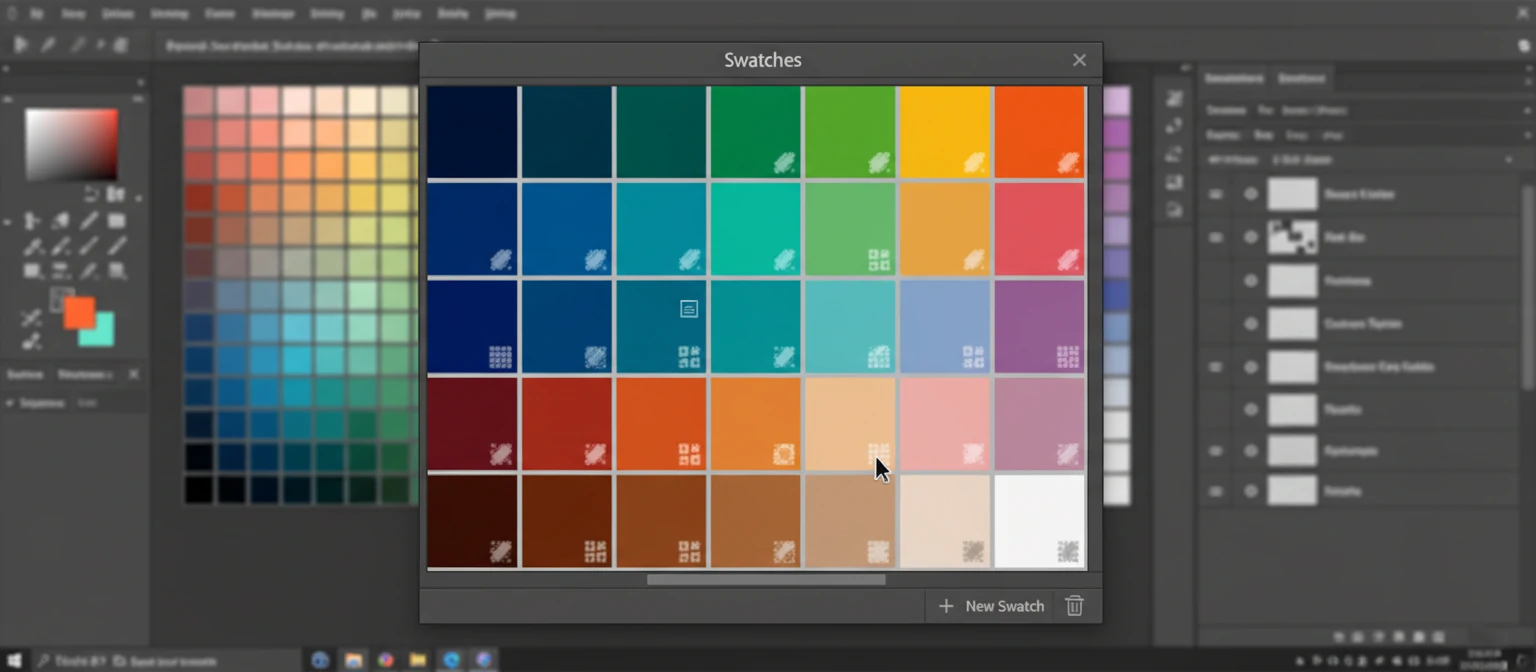Click the note icon on the teal swatch
Image resolution: width=1536 pixels, height=672 pixels.
[688, 309]
